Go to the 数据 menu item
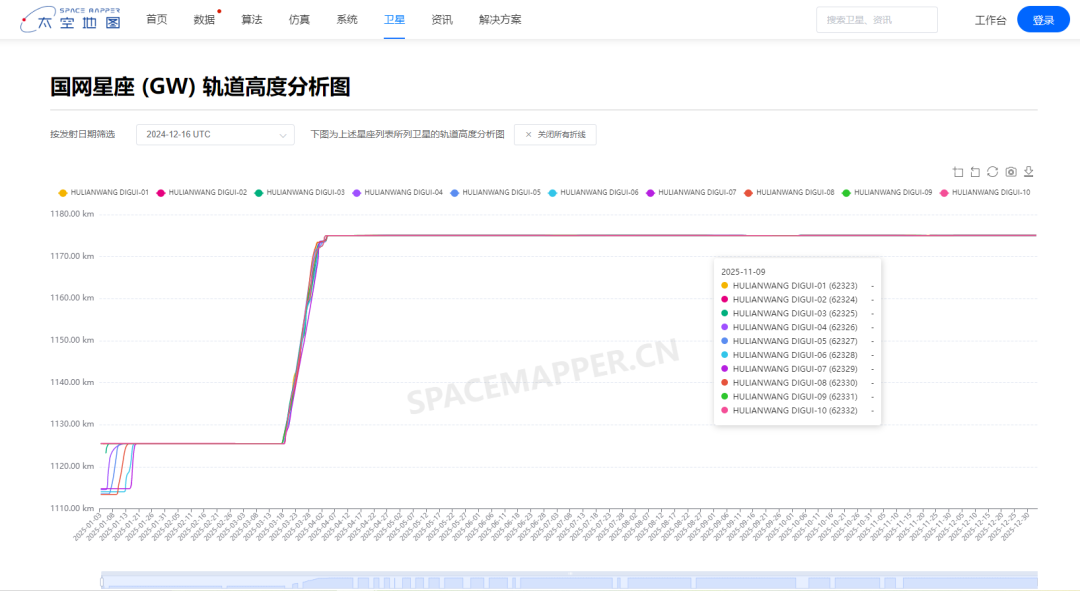Viewport: 1080px width, 591px height. point(204,19)
